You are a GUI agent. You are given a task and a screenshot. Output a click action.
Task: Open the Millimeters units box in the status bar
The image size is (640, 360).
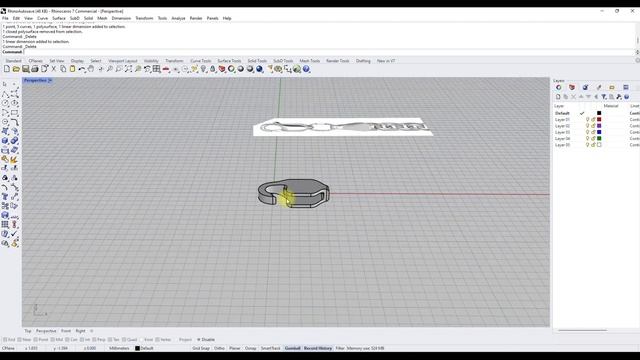[x=119, y=348]
